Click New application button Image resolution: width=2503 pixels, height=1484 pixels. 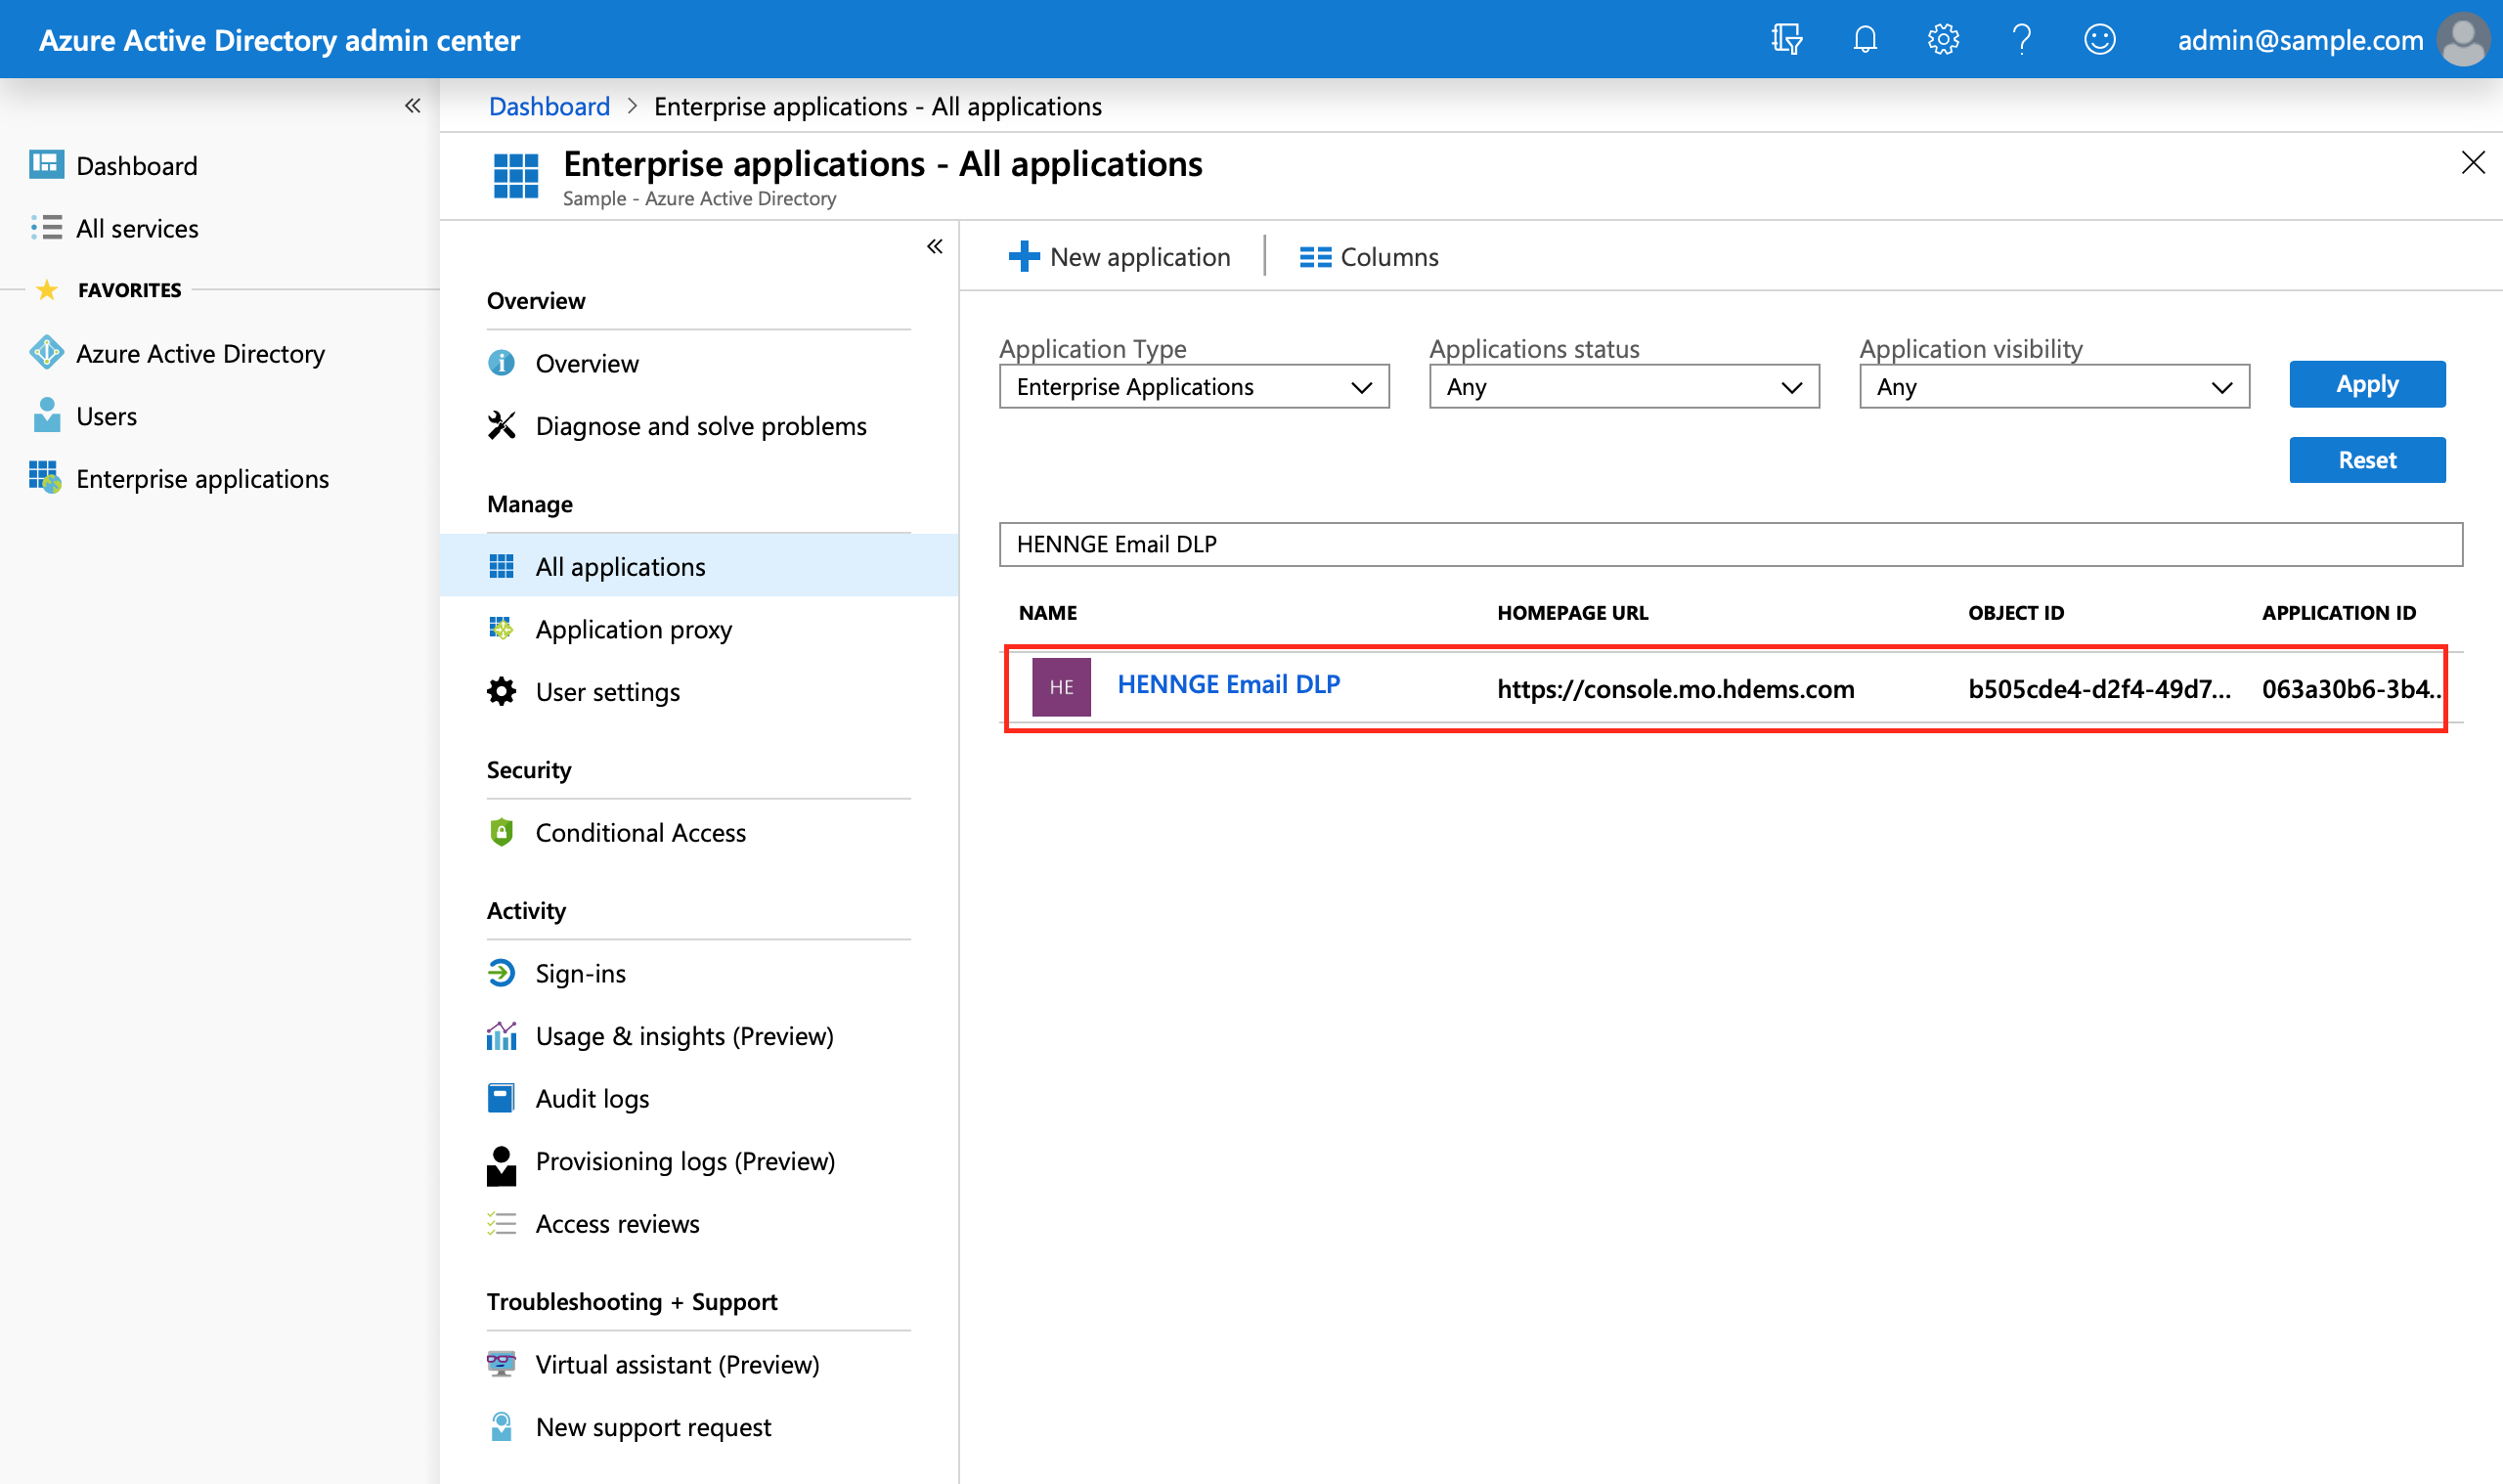point(1120,257)
